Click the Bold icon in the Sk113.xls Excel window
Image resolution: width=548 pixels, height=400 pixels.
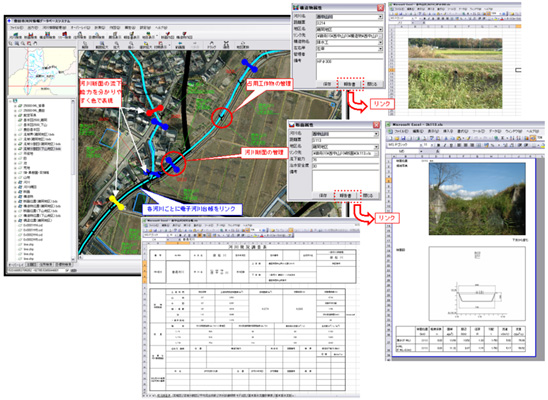440,145
